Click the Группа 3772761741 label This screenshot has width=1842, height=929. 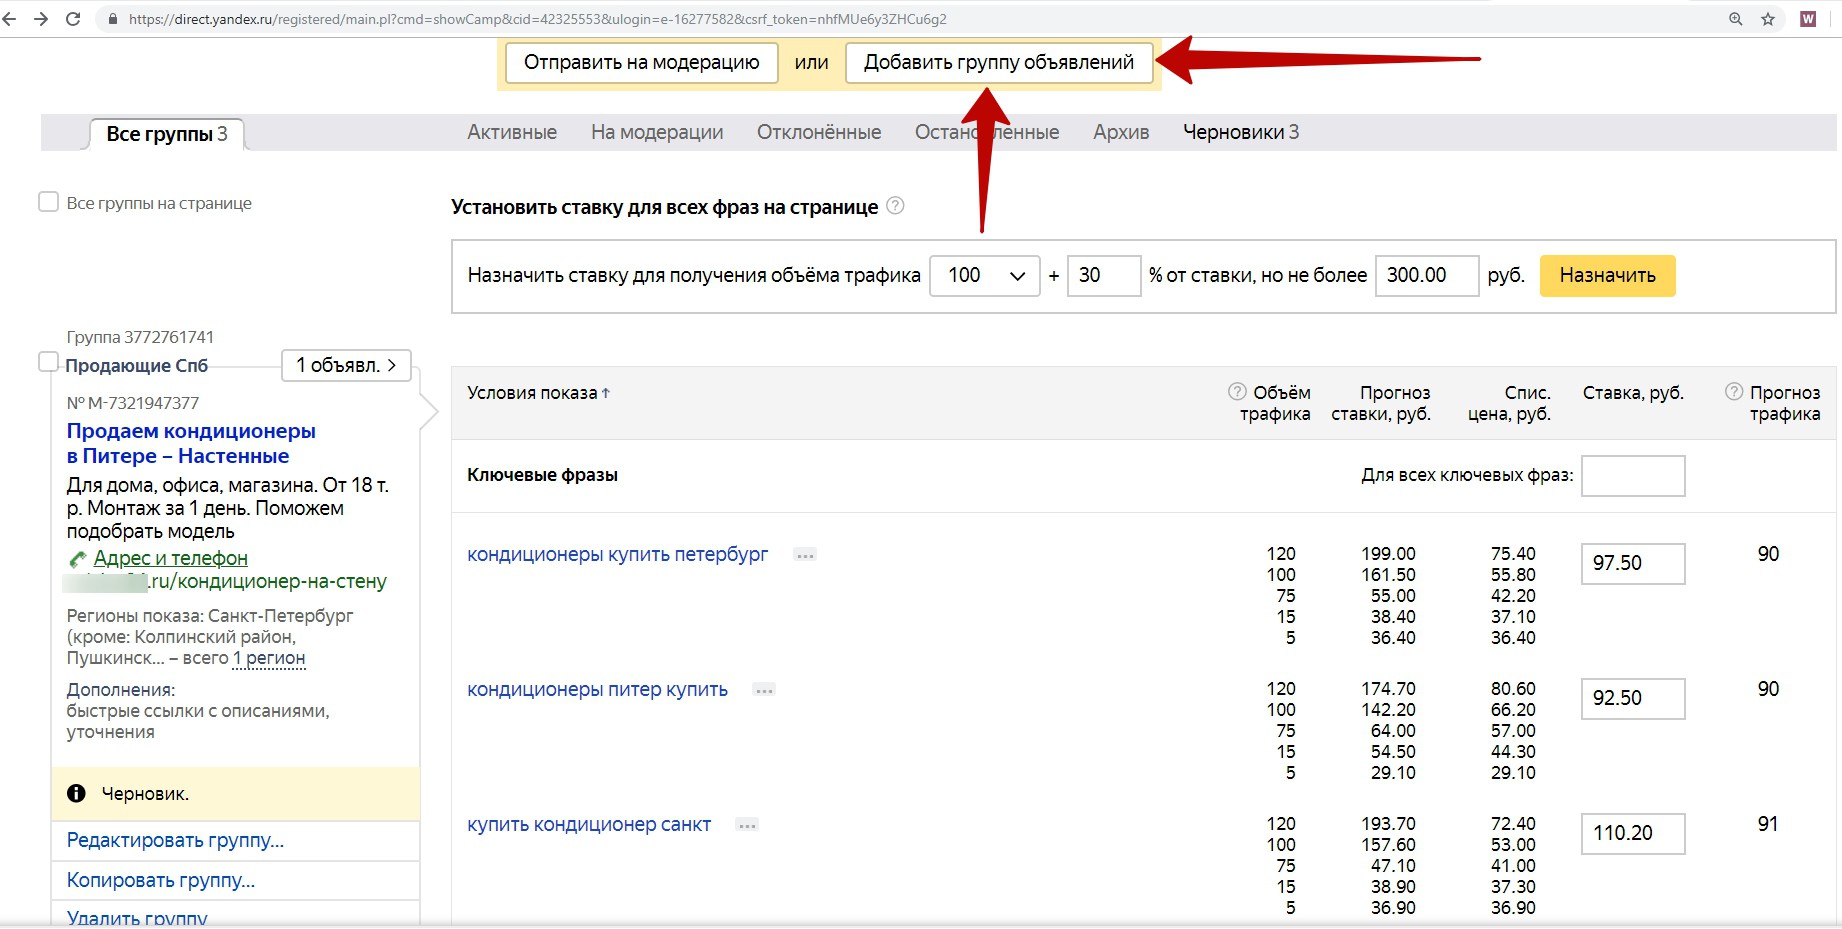tap(140, 337)
